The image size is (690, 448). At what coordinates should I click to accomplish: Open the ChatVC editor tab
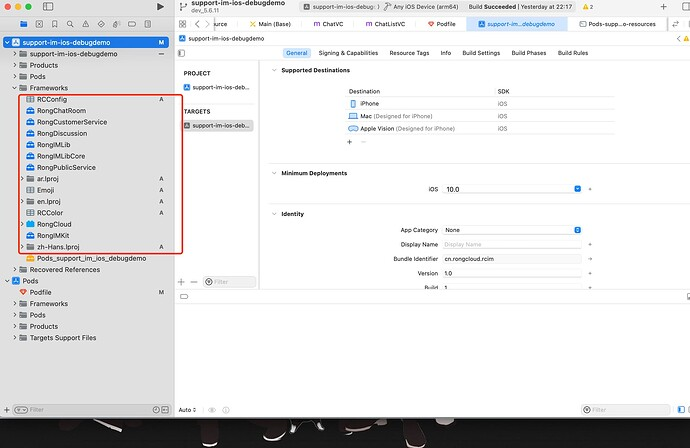click(328, 24)
